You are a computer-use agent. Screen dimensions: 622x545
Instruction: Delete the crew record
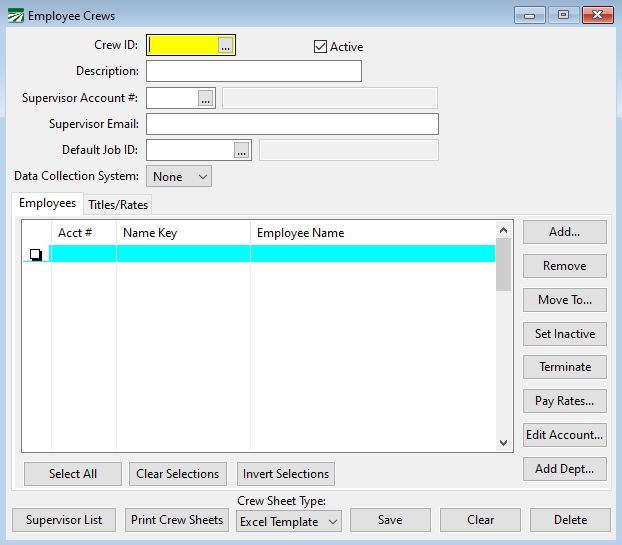click(x=570, y=520)
